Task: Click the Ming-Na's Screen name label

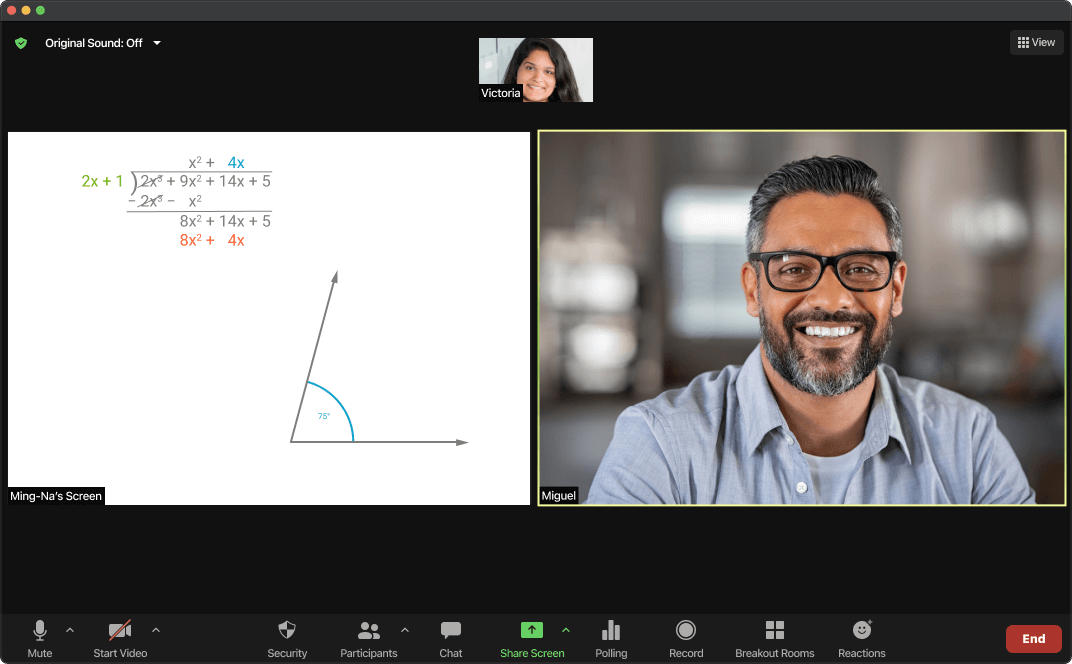Action: point(56,496)
